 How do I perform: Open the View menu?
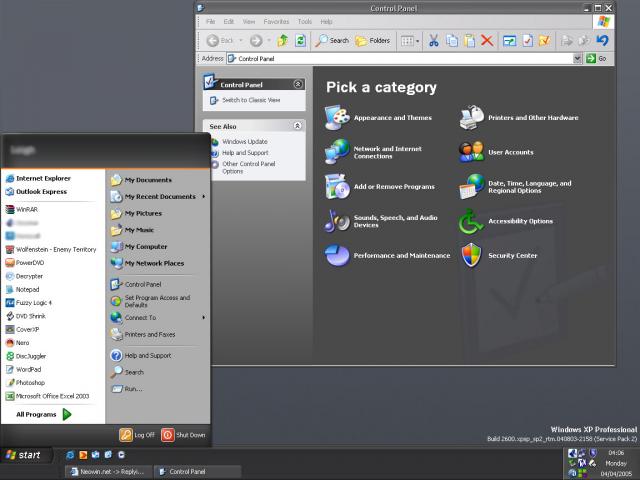pos(249,21)
